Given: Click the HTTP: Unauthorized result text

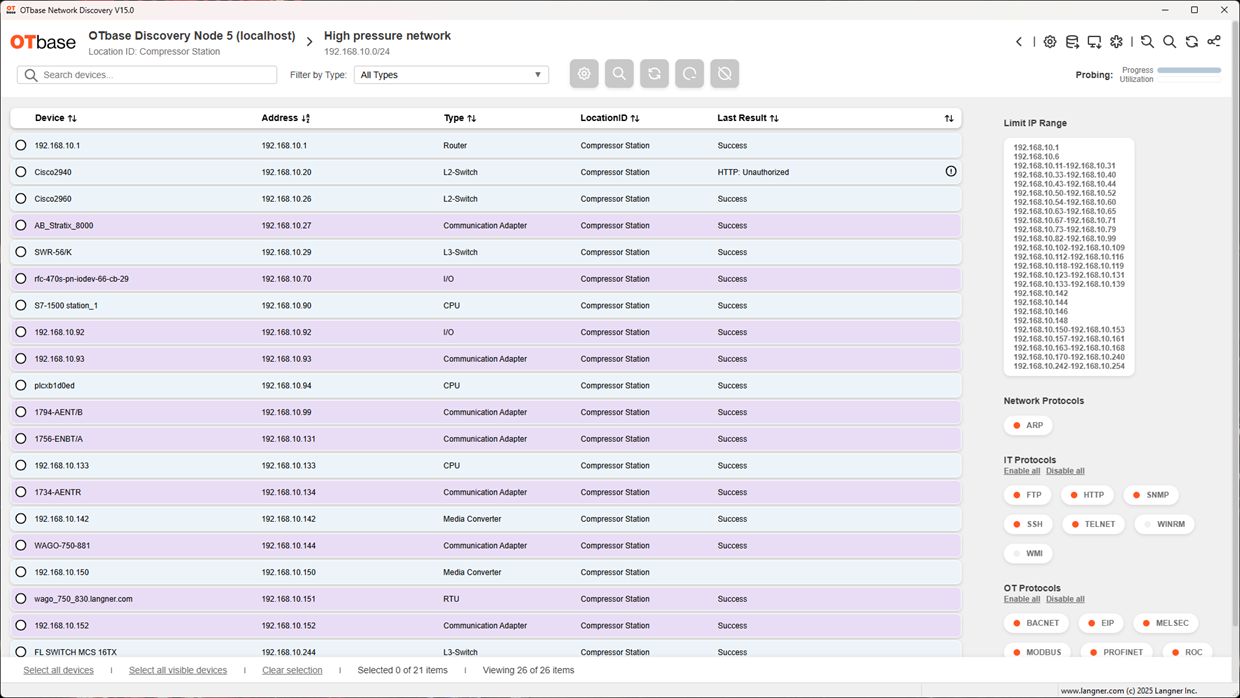Looking at the screenshot, I should tap(753, 172).
